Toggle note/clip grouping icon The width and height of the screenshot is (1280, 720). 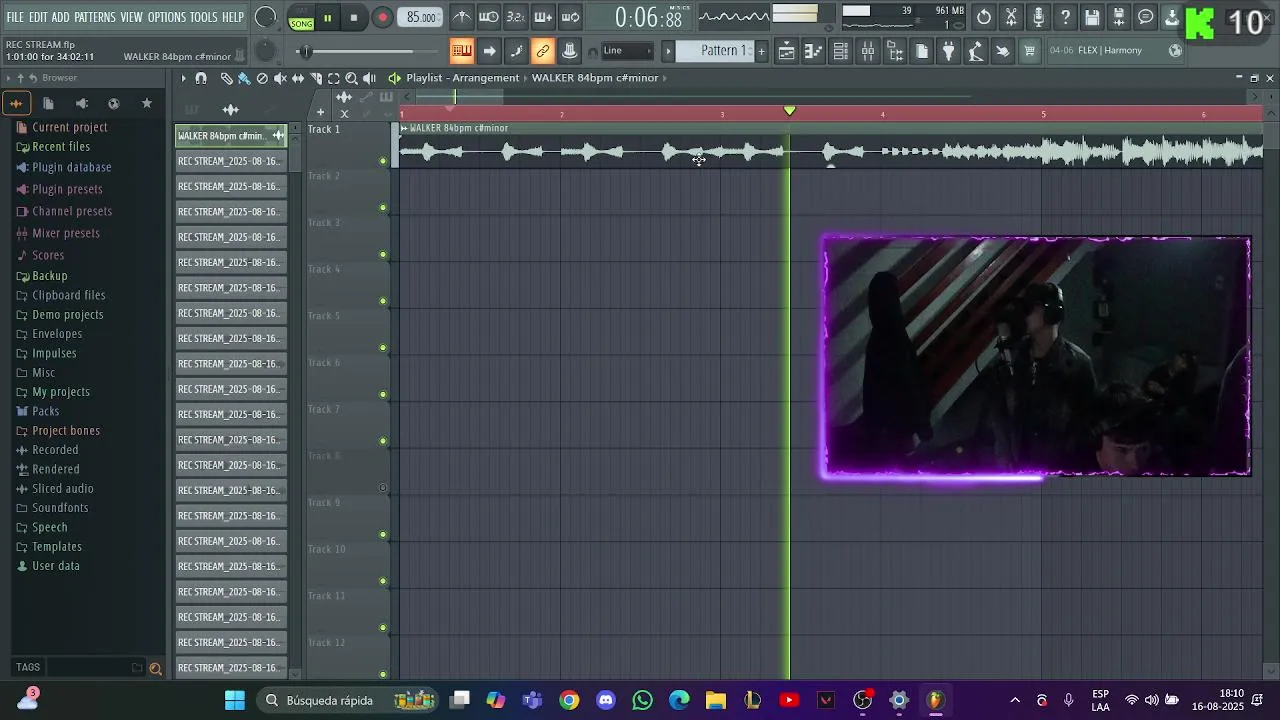(516, 51)
